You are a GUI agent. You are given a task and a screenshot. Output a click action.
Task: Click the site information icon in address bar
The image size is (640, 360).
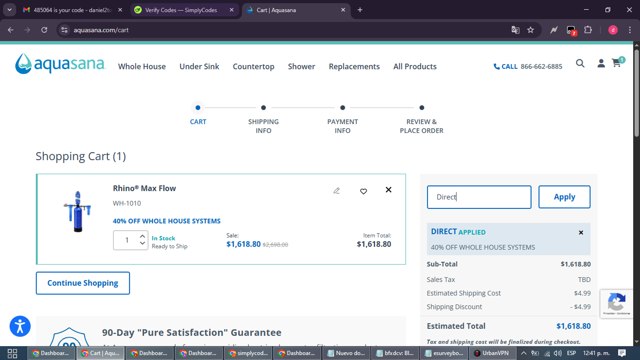point(64,30)
